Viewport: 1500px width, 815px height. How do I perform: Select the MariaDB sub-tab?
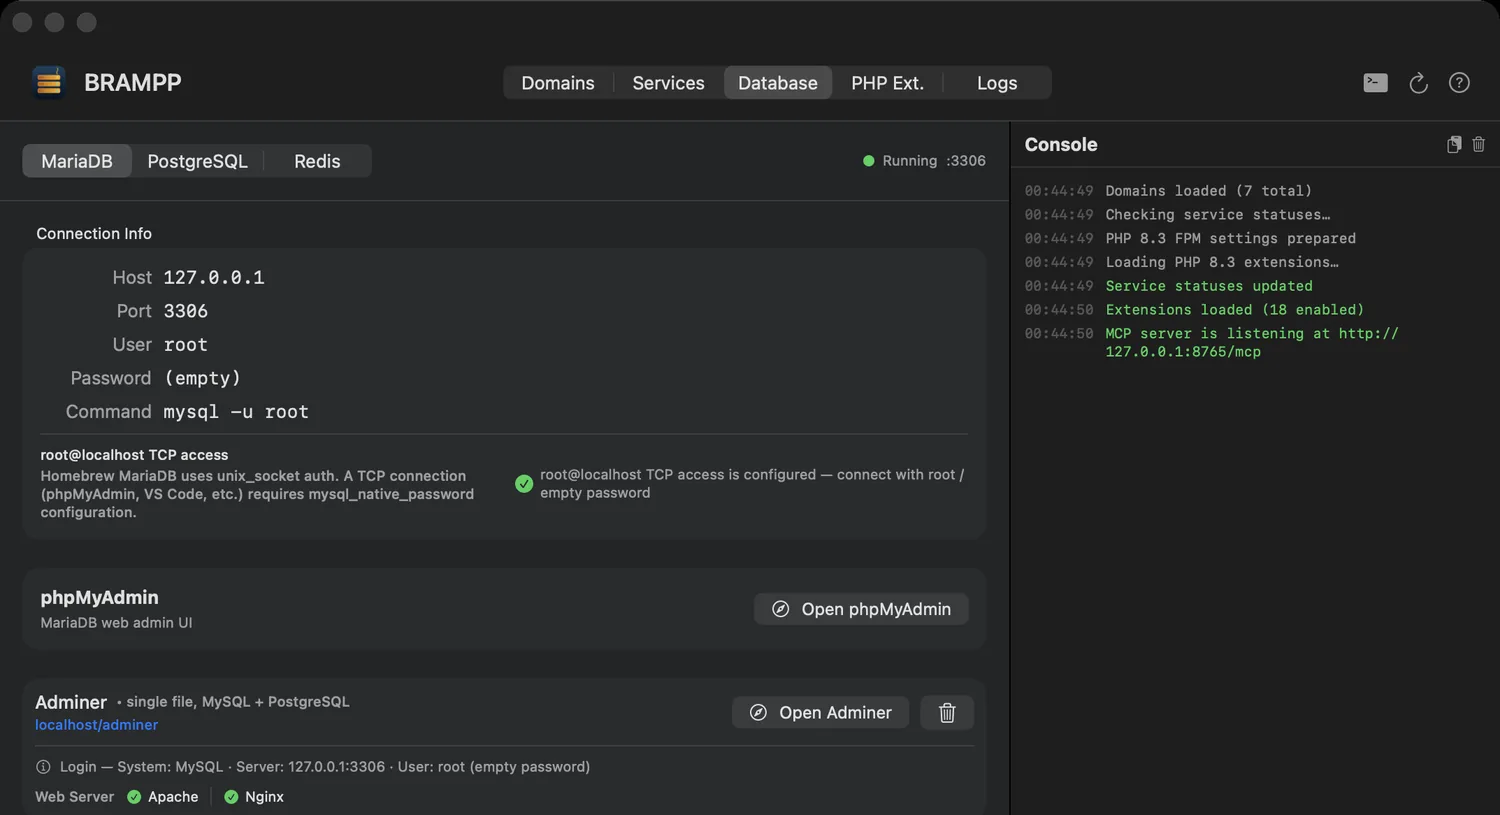pyautogui.click(x=77, y=161)
